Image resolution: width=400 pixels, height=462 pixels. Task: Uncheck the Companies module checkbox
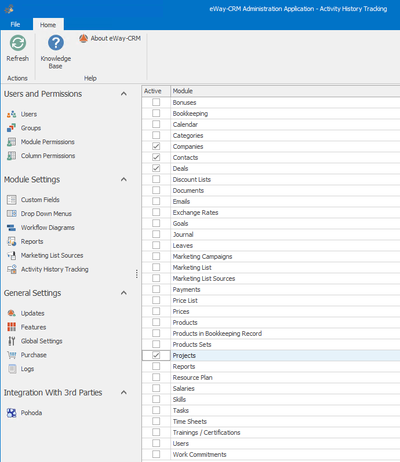point(156,146)
